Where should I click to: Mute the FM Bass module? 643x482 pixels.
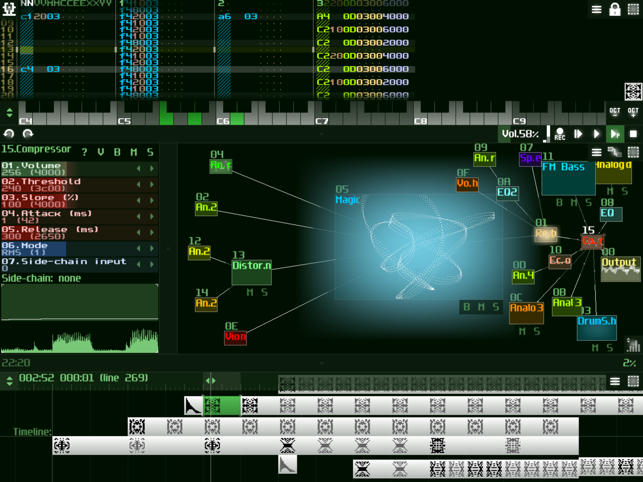[574, 202]
